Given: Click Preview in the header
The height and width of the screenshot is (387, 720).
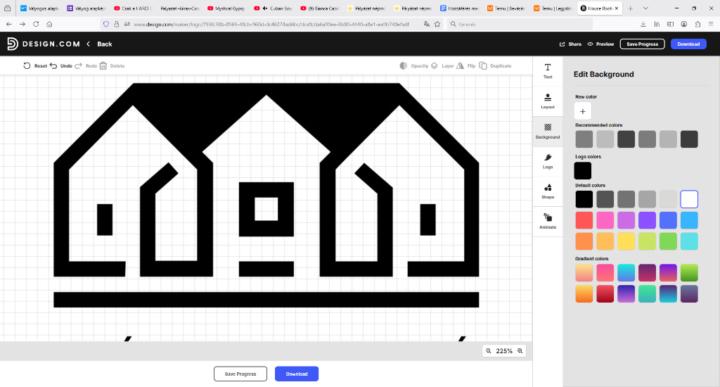Looking at the screenshot, I should (601, 44).
